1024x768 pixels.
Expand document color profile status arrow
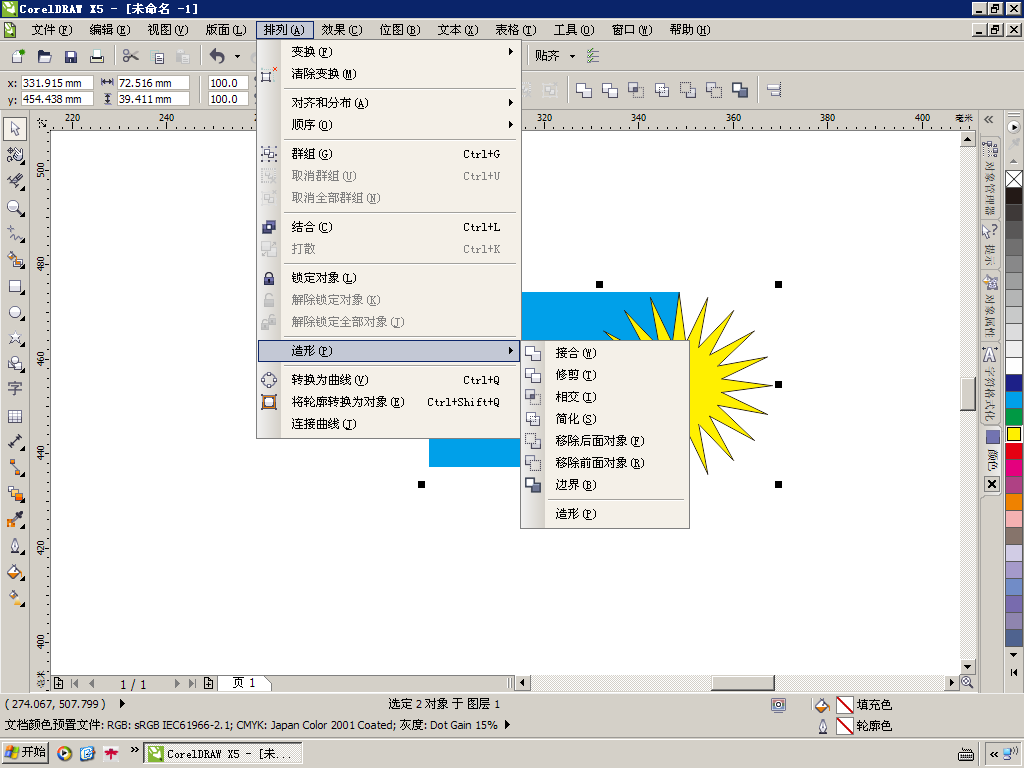(507, 724)
